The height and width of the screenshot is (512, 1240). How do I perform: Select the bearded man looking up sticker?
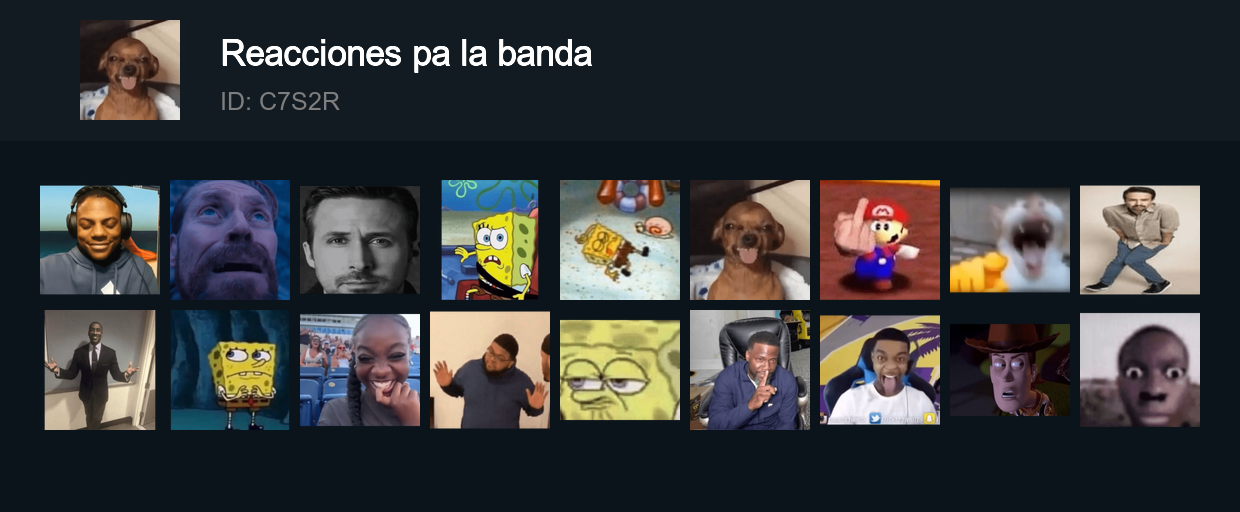coord(230,240)
